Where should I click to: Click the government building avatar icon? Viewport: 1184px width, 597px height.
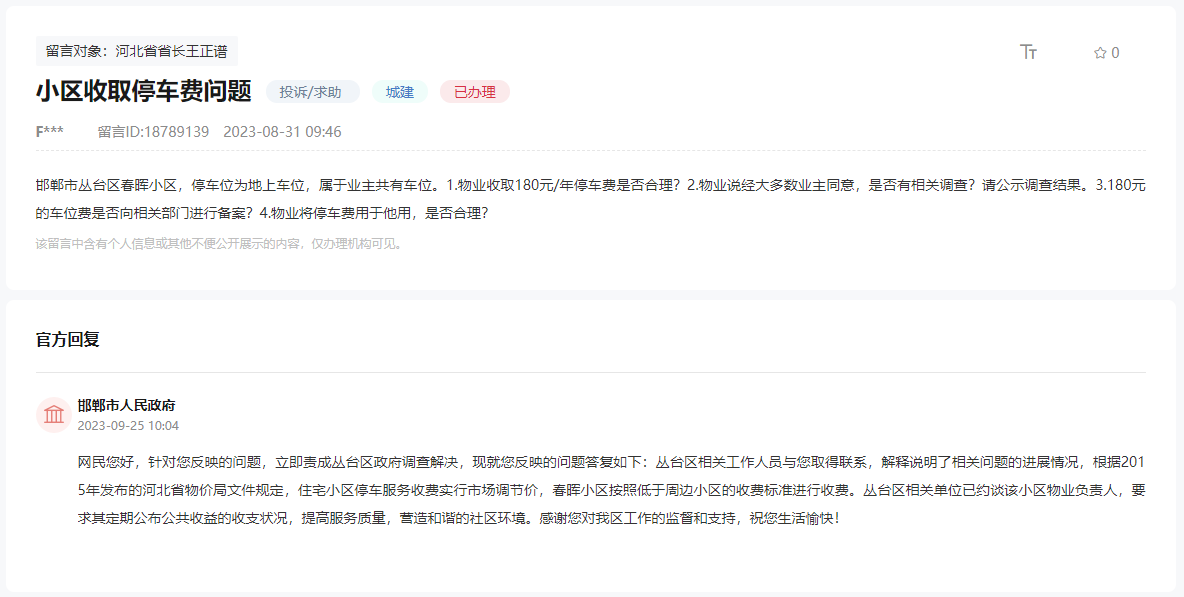54,414
